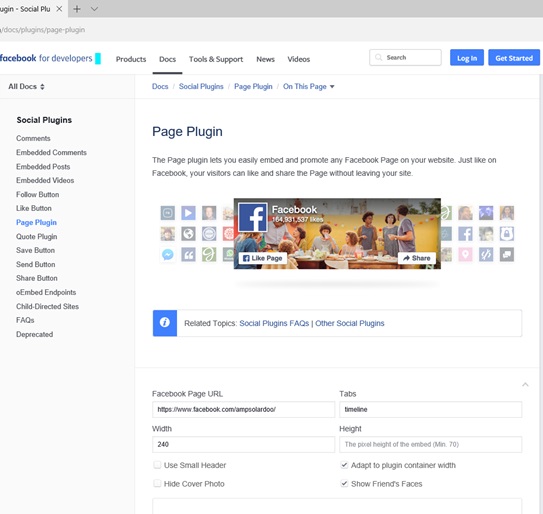543x514 pixels.
Task: Uncheck Adapt to plugin container width
Action: coord(344,465)
